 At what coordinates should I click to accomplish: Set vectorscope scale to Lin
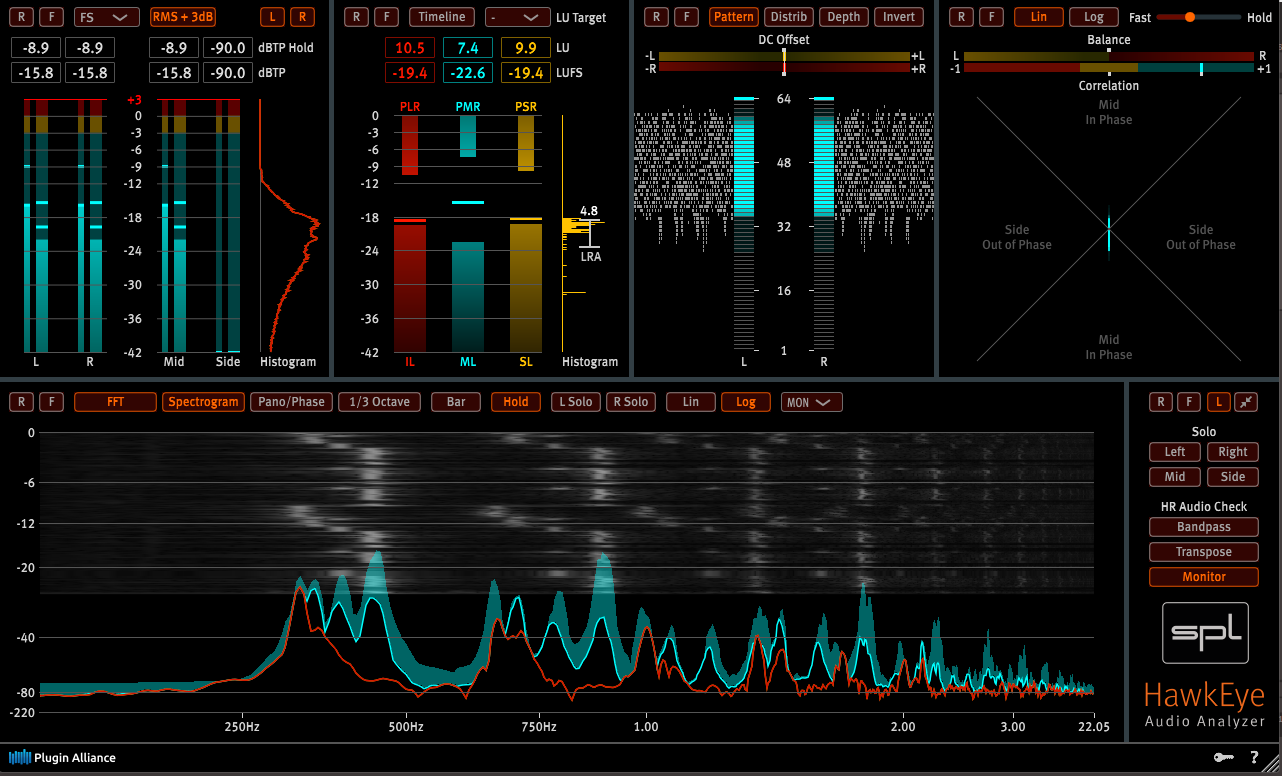(1039, 17)
